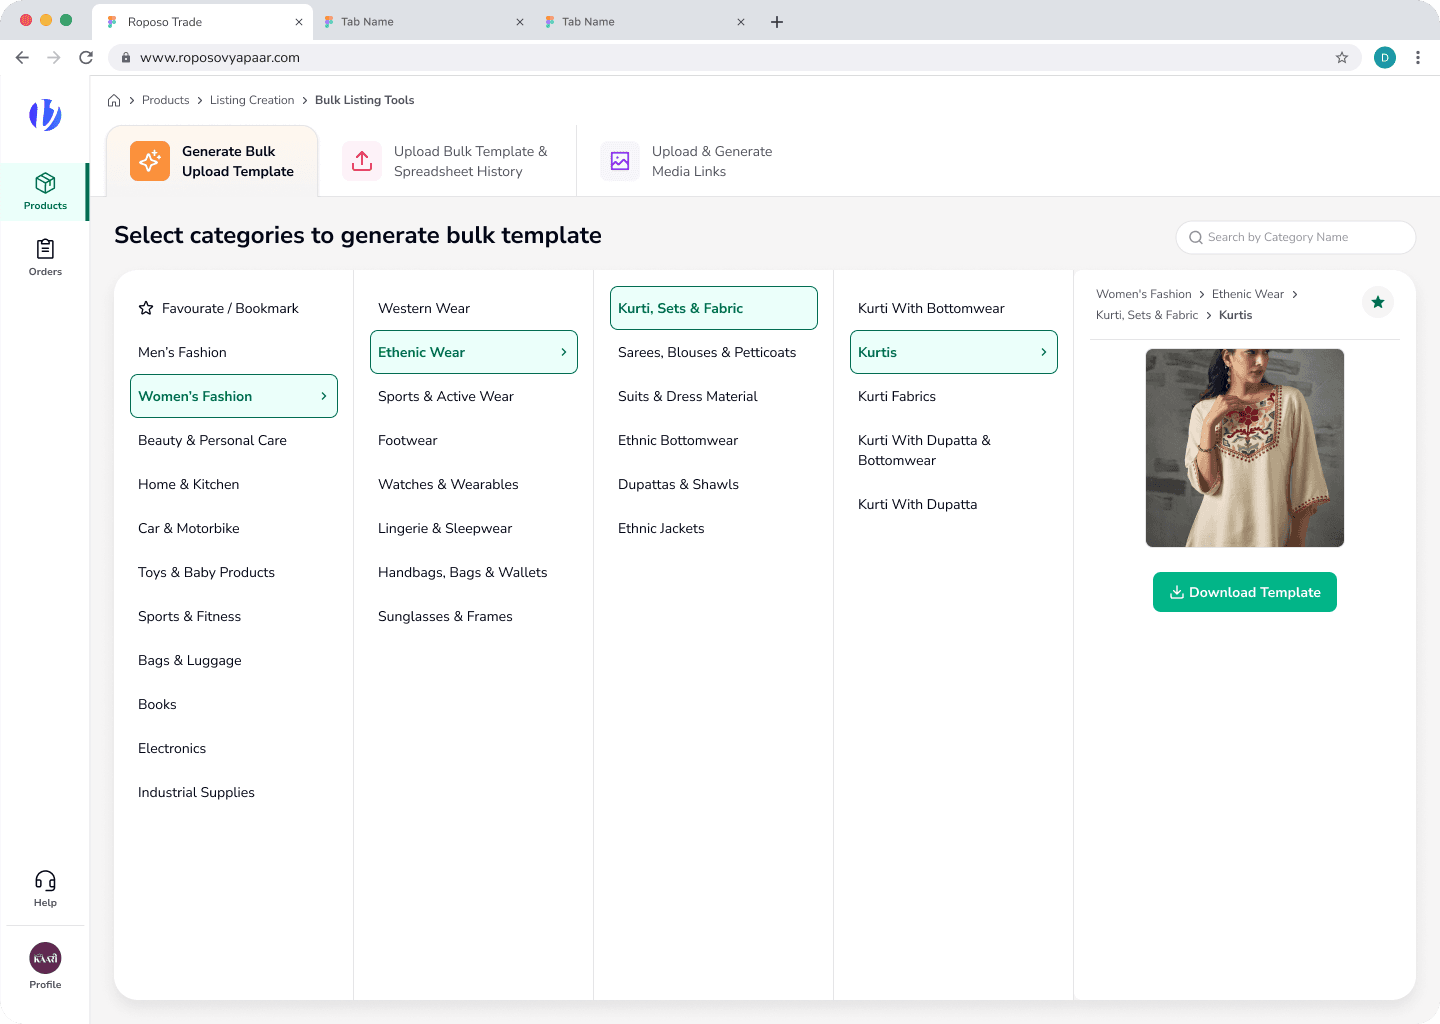Select Ethnic Bottomwear
1440x1024 pixels.
coord(714,440)
